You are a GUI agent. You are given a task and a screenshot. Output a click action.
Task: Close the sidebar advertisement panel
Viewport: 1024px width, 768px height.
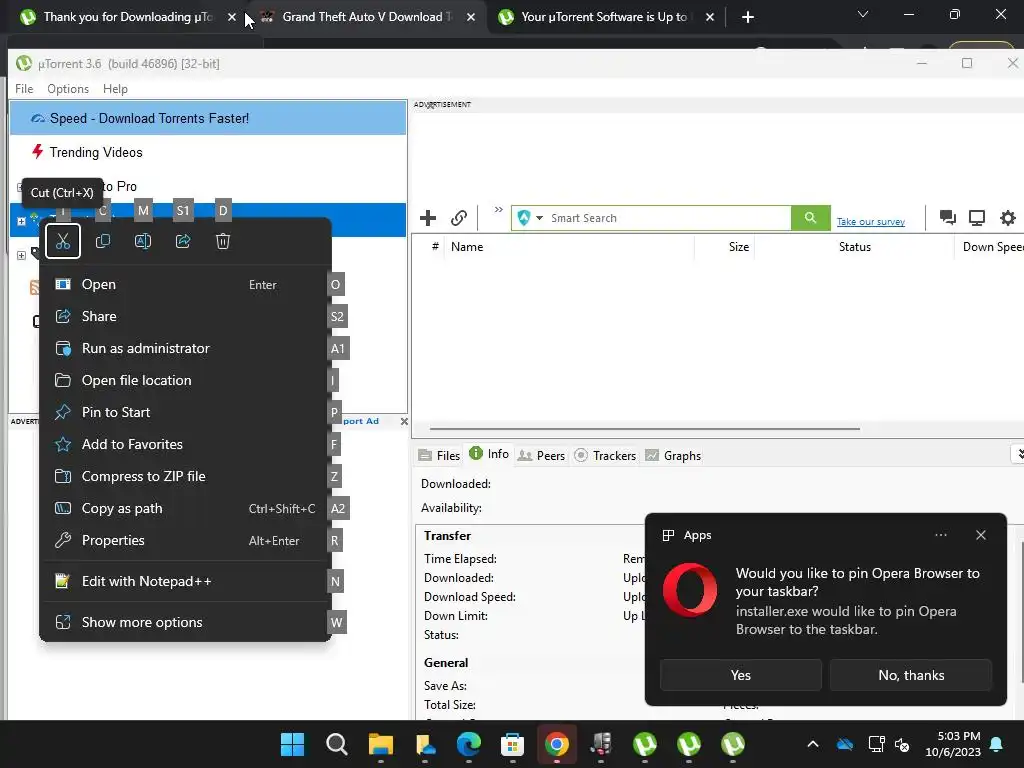click(x=404, y=421)
